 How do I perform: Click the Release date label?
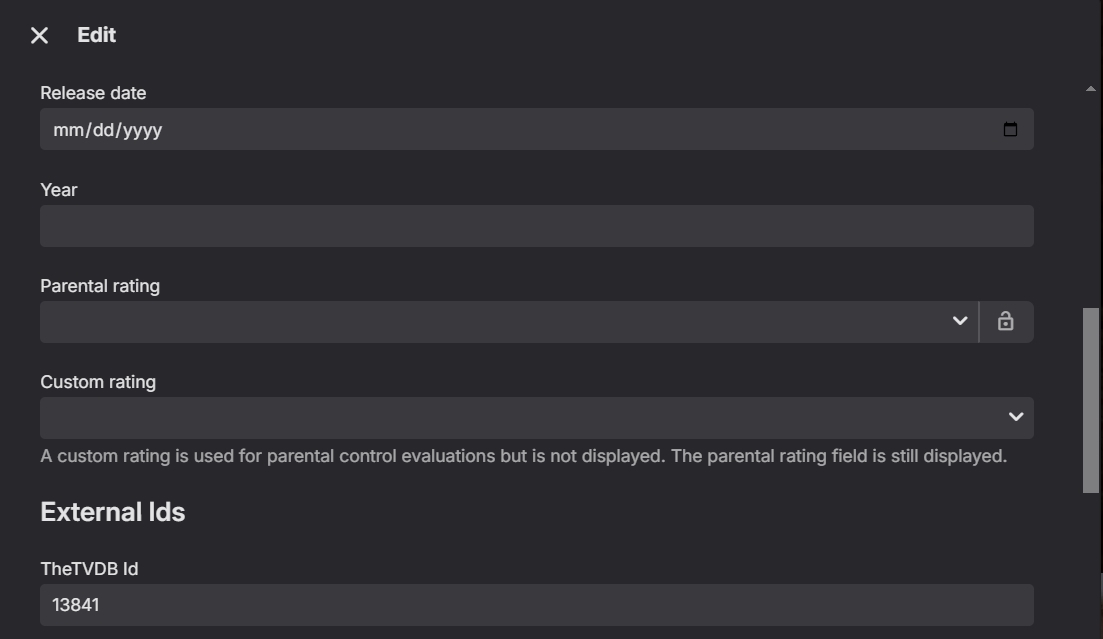point(93,93)
